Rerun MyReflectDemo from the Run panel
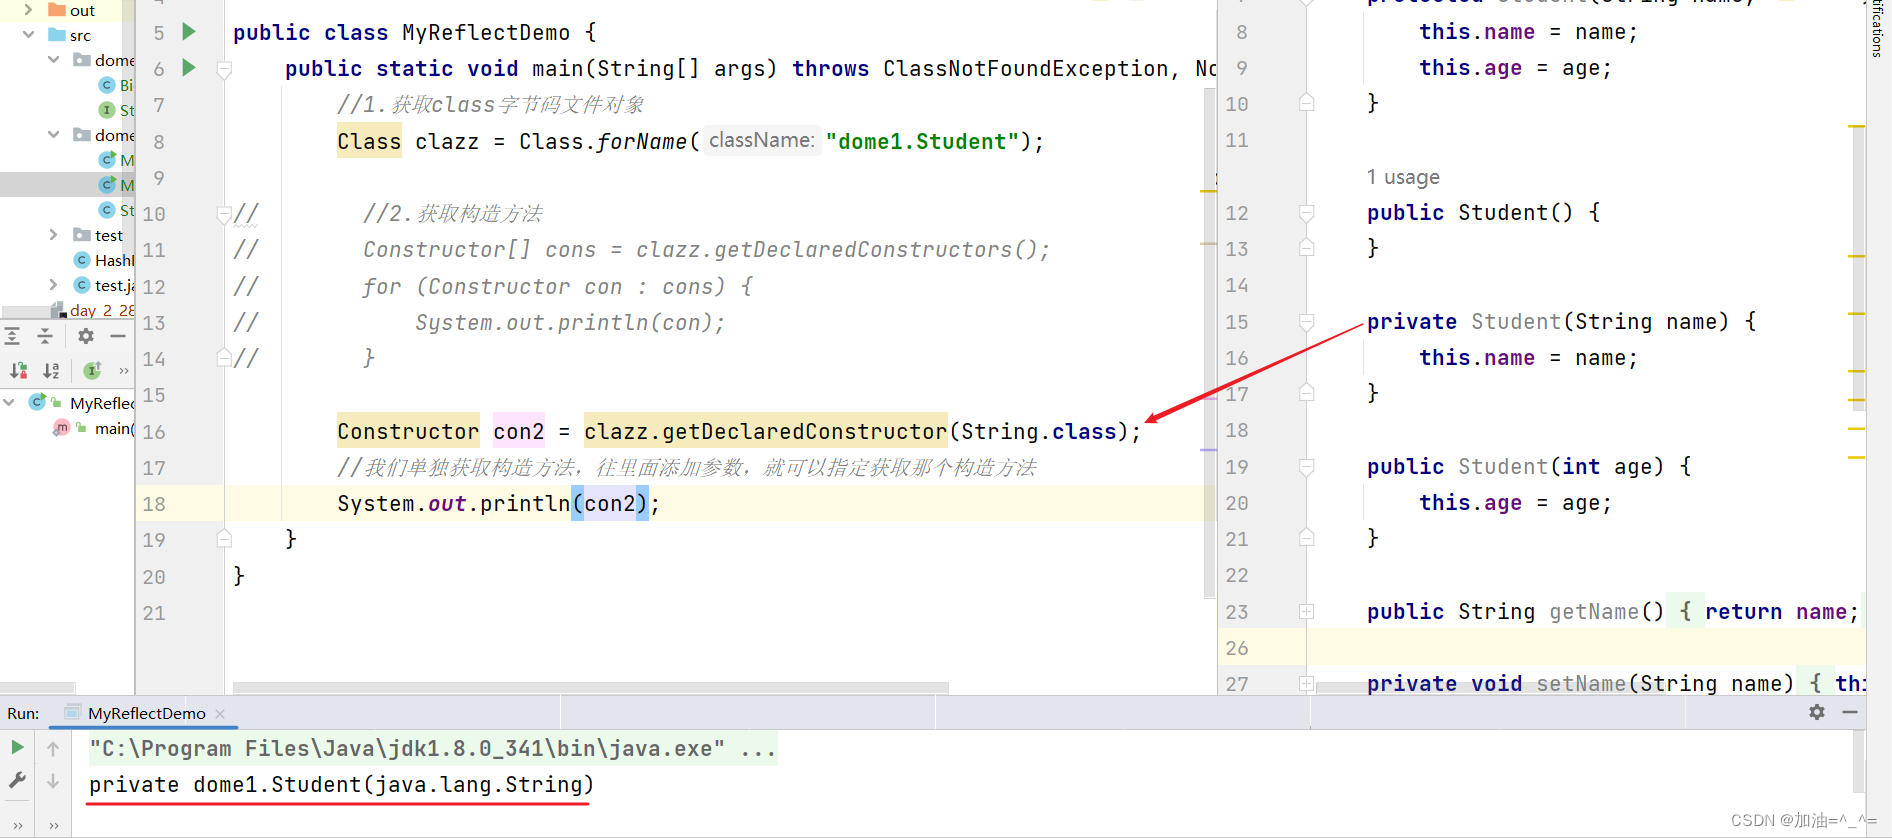1892x838 pixels. click(x=17, y=747)
